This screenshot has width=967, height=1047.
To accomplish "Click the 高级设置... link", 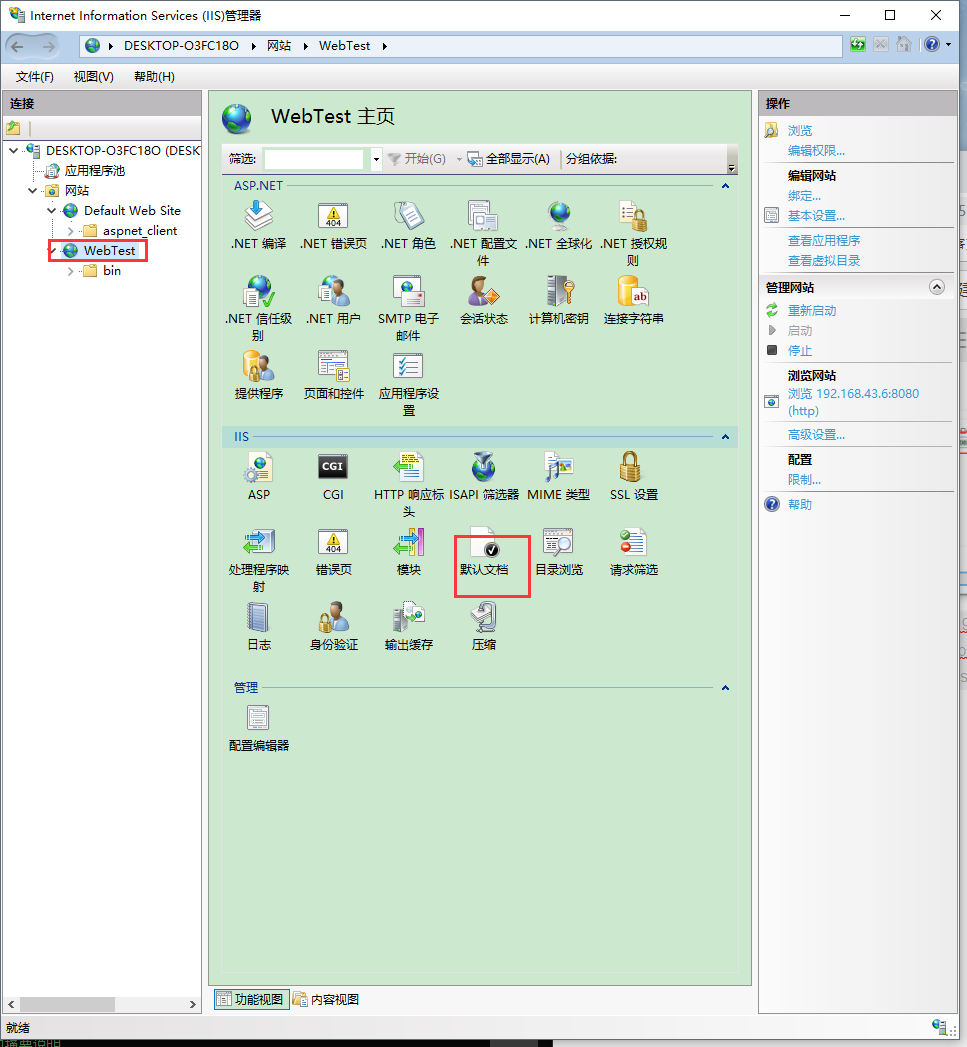I will (816, 435).
